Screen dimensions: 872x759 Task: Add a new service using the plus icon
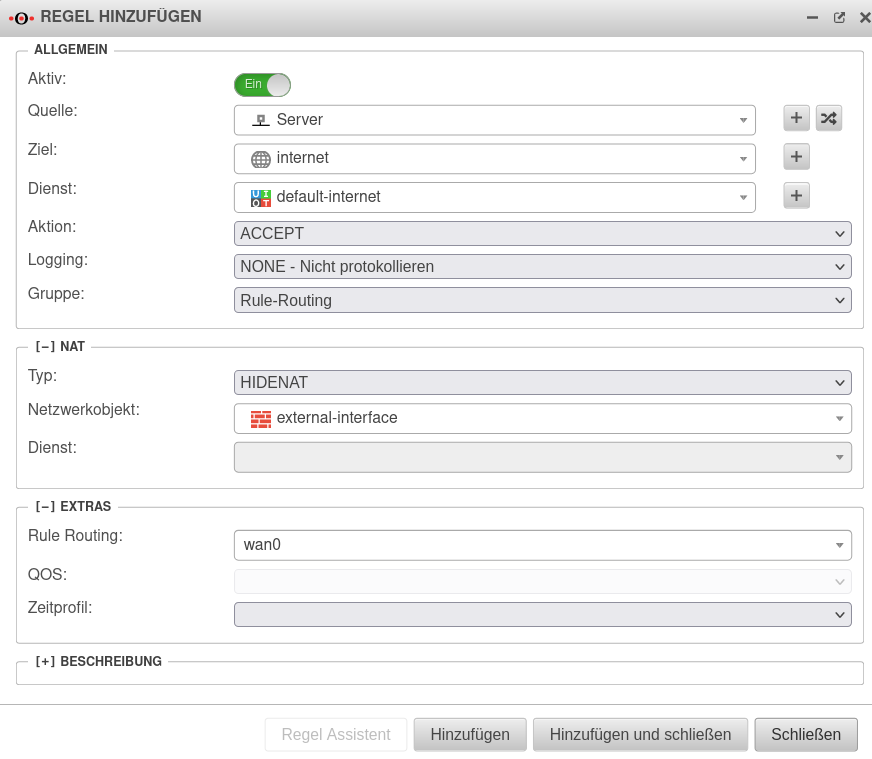point(795,195)
